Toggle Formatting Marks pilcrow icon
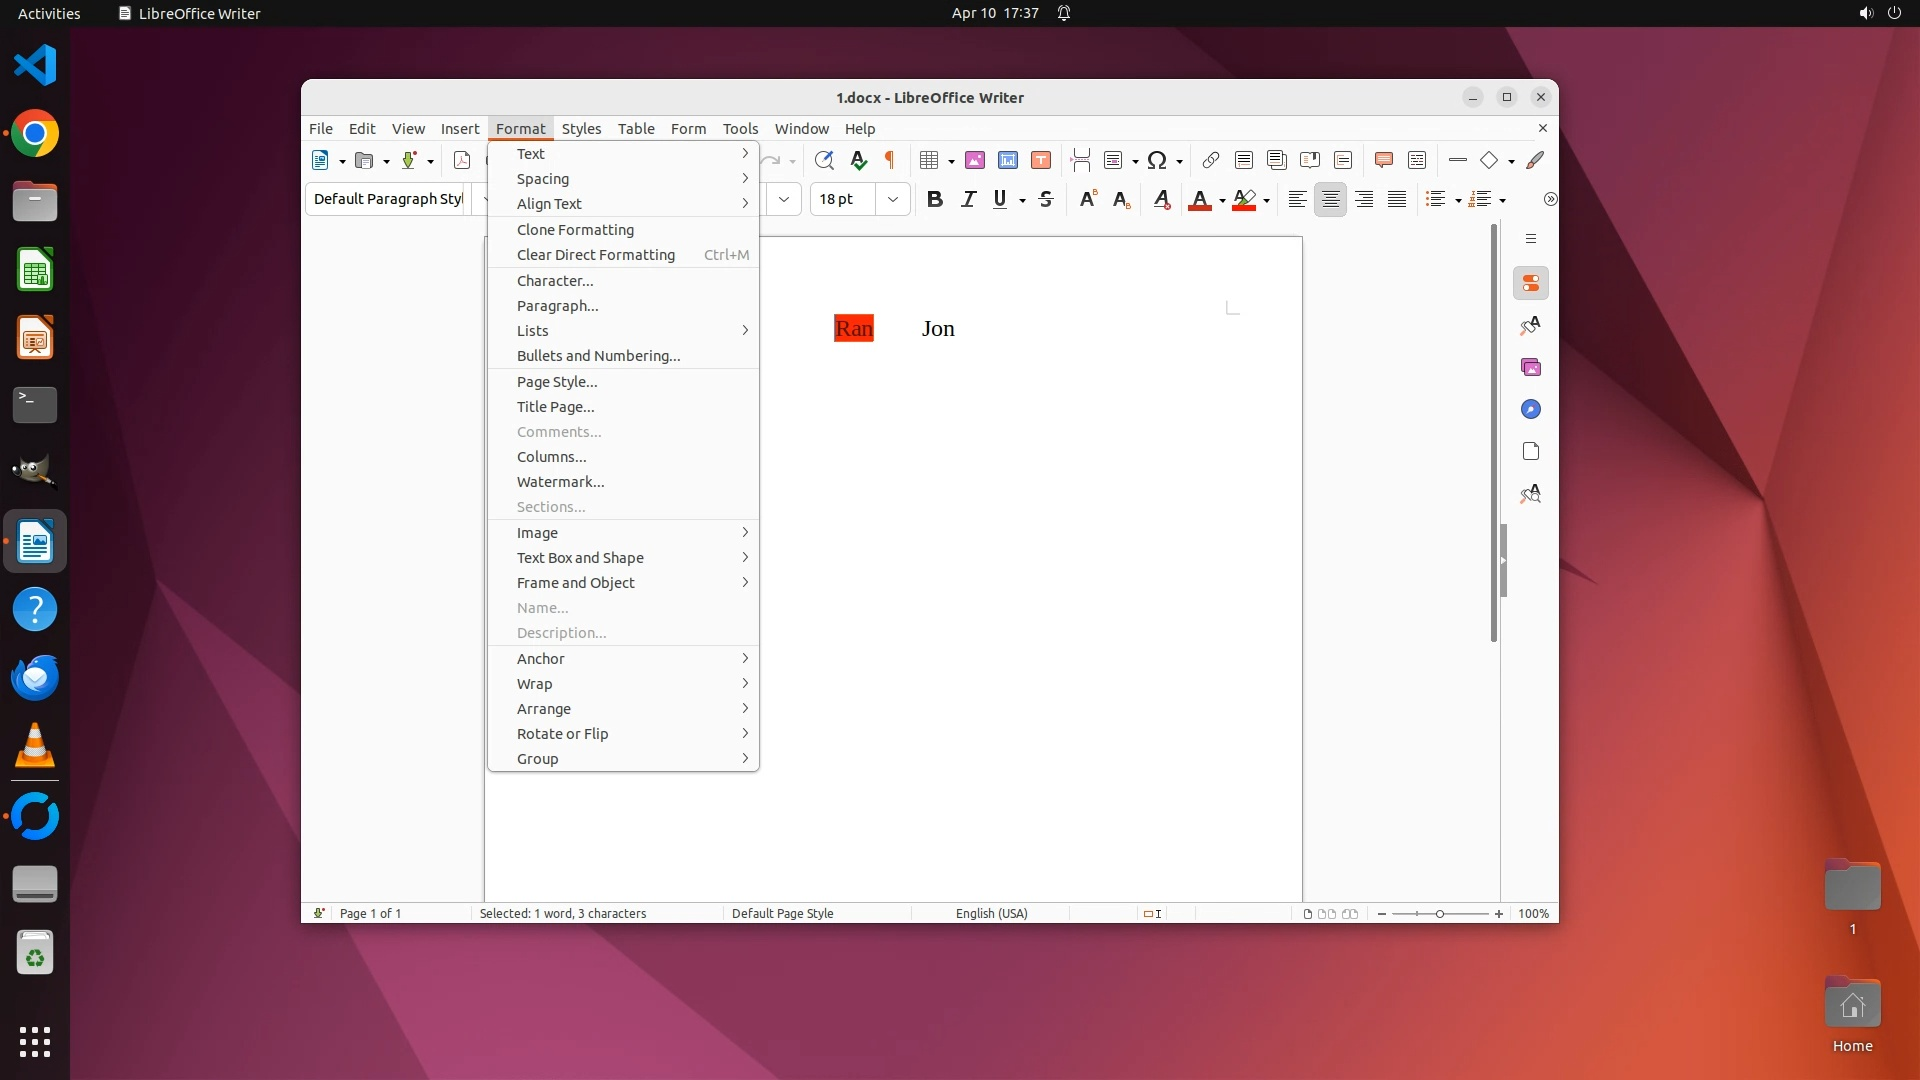 pyautogui.click(x=889, y=160)
